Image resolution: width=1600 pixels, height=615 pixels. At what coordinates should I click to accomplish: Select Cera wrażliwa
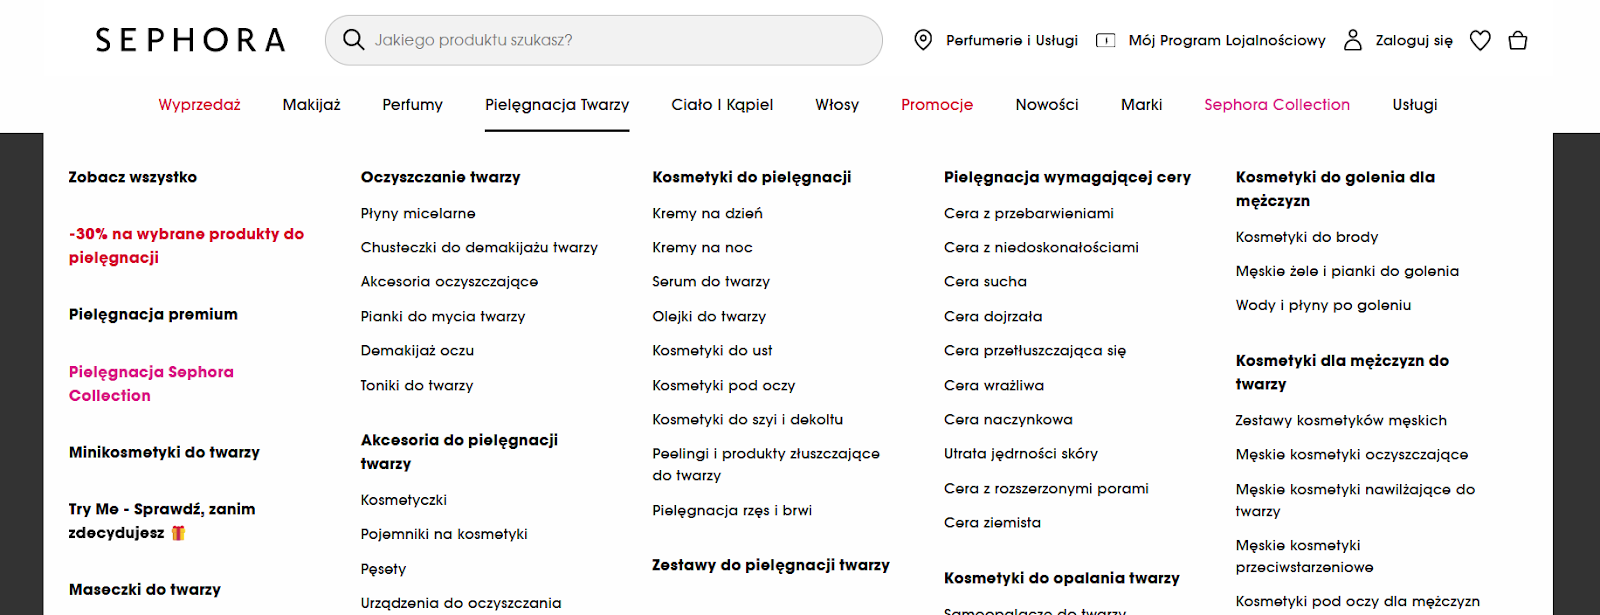[994, 386]
